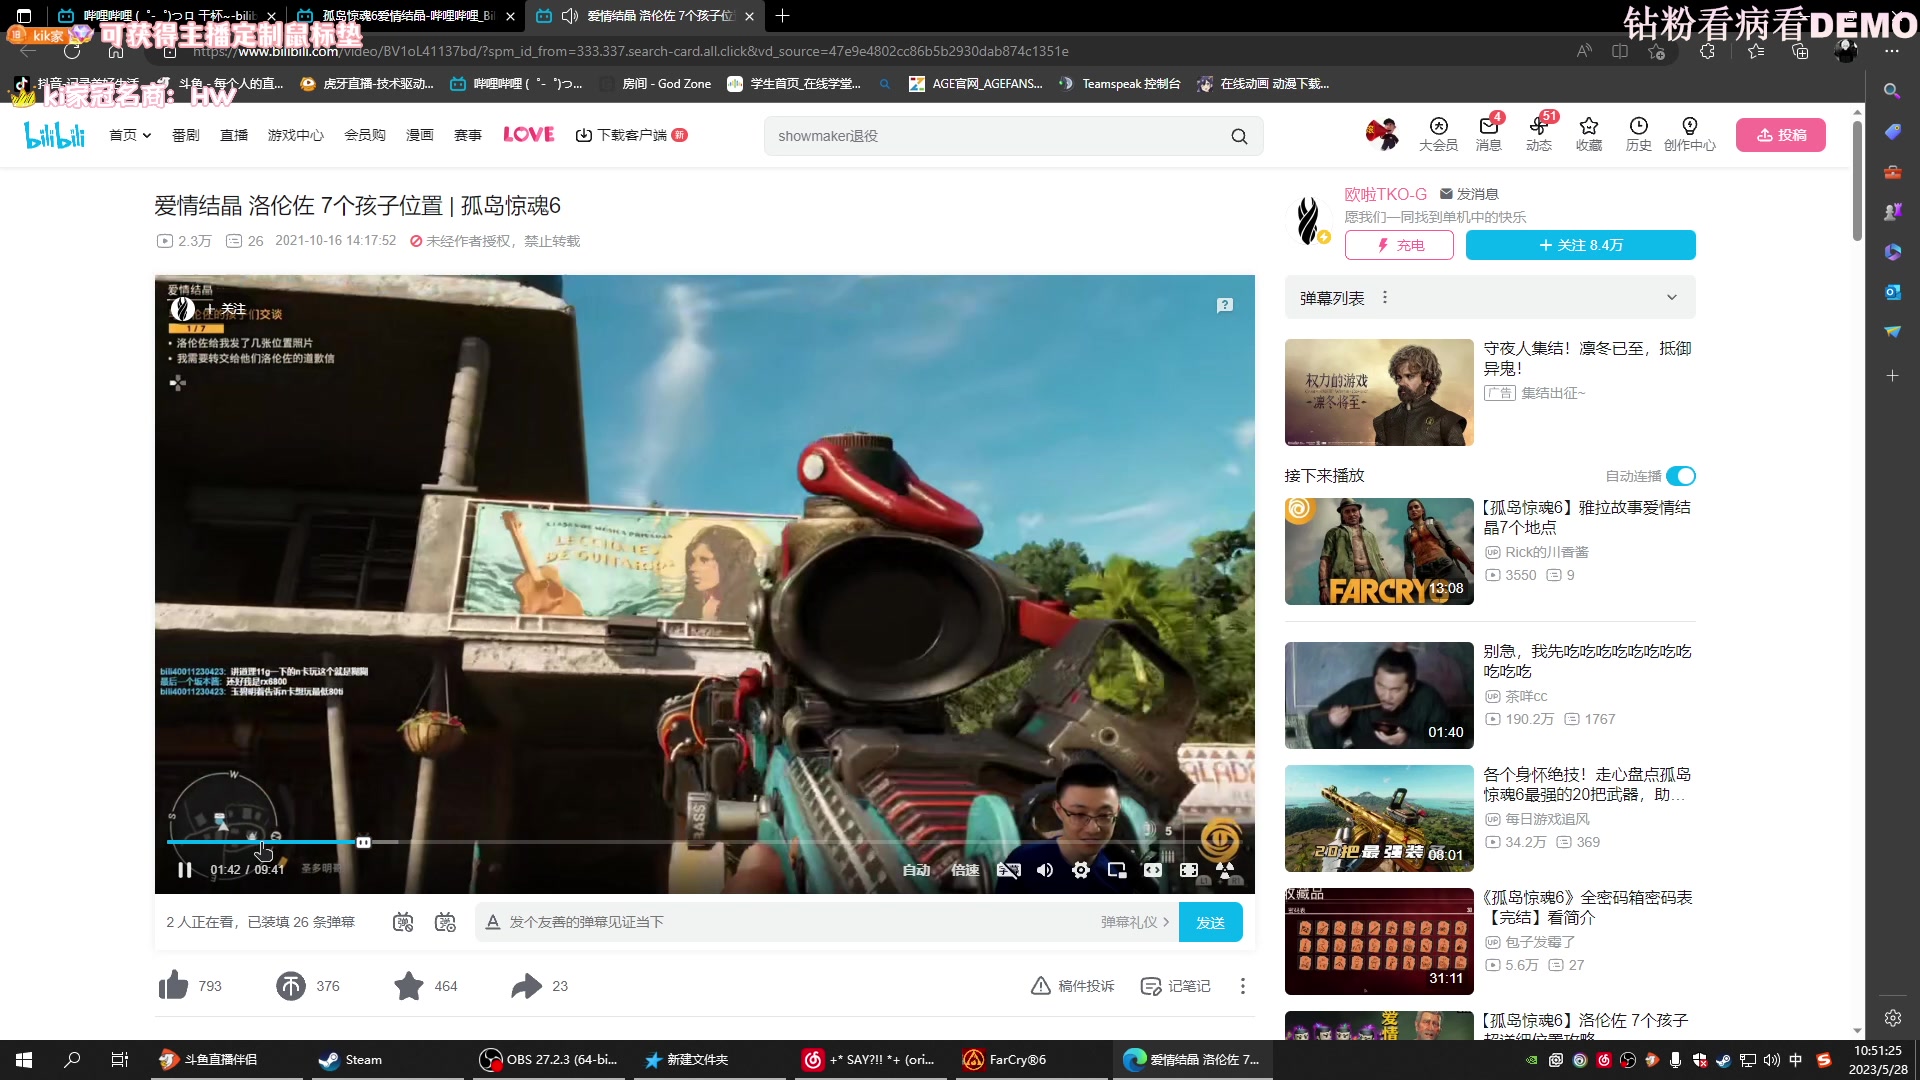The image size is (1920, 1080).
Task: Open the 弹幕礼仪 etiquette link
Action: point(1135,922)
